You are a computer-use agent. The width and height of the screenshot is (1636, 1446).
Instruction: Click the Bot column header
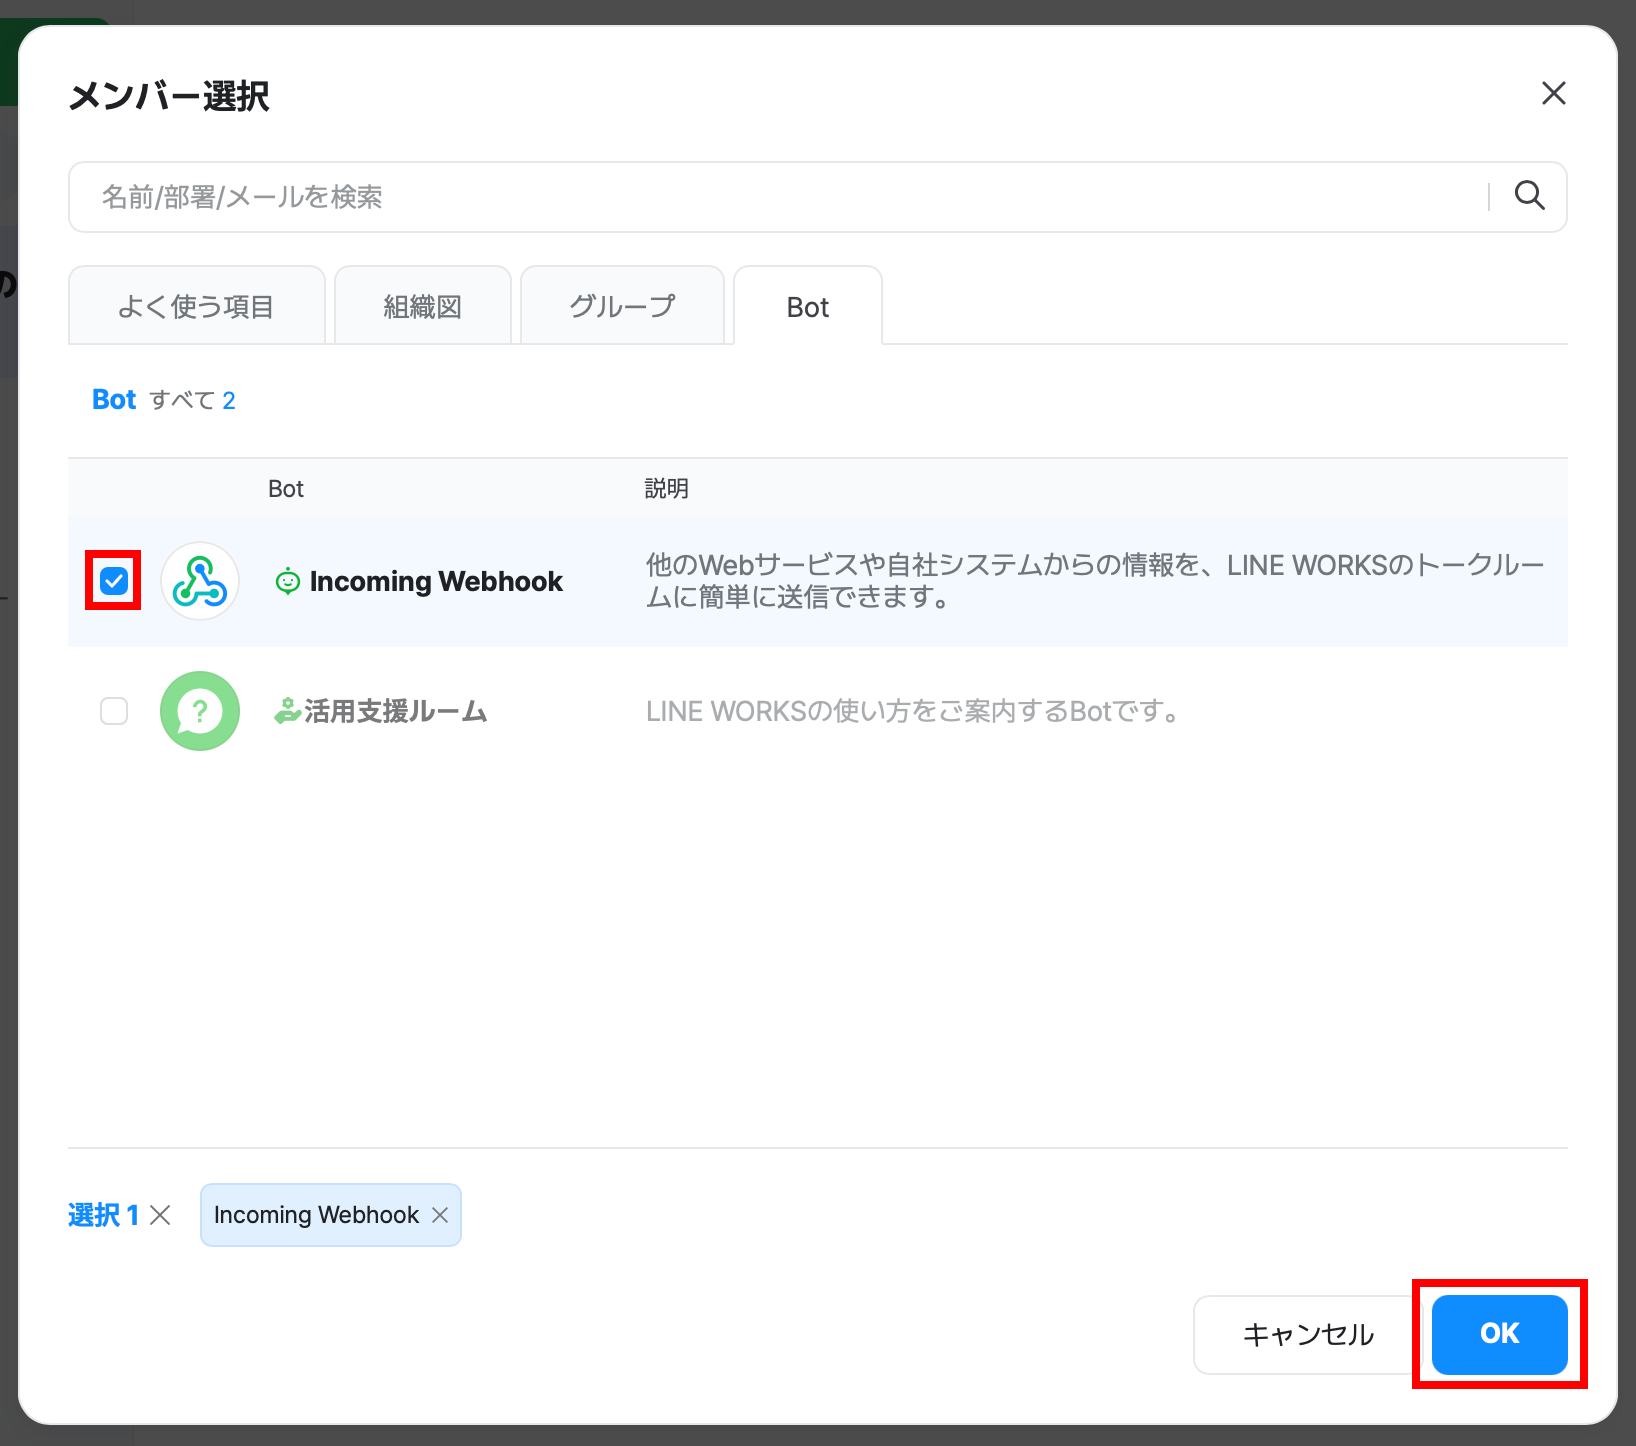(286, 489)
